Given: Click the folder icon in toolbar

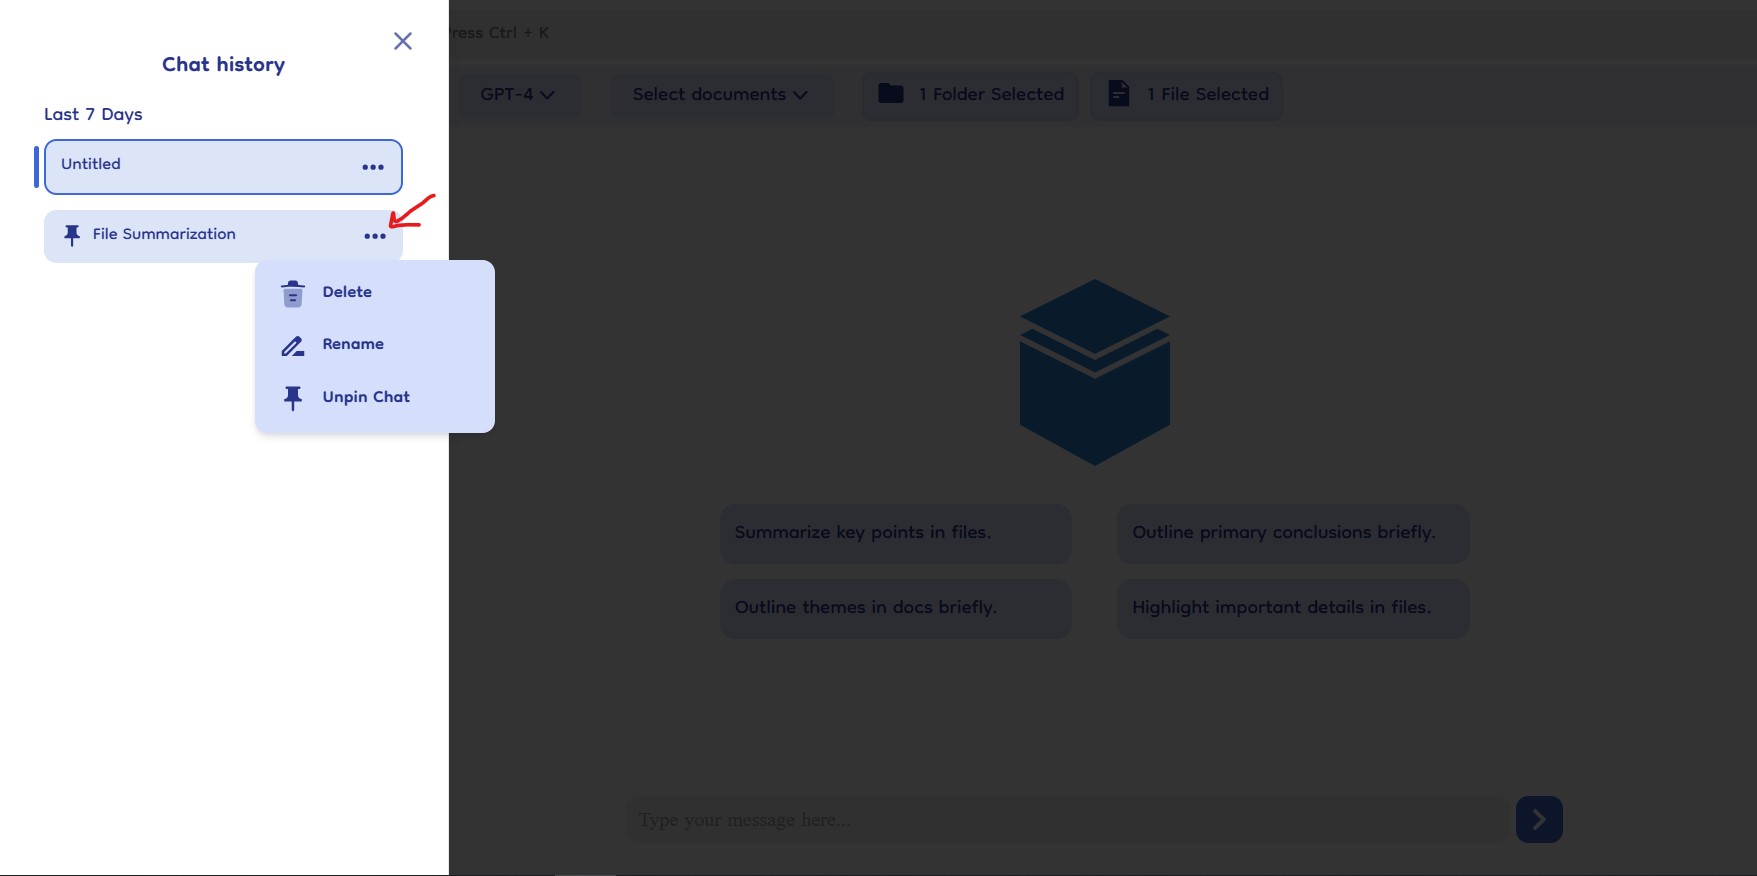Looking at the screenshot, I should (x=890, y=94).
